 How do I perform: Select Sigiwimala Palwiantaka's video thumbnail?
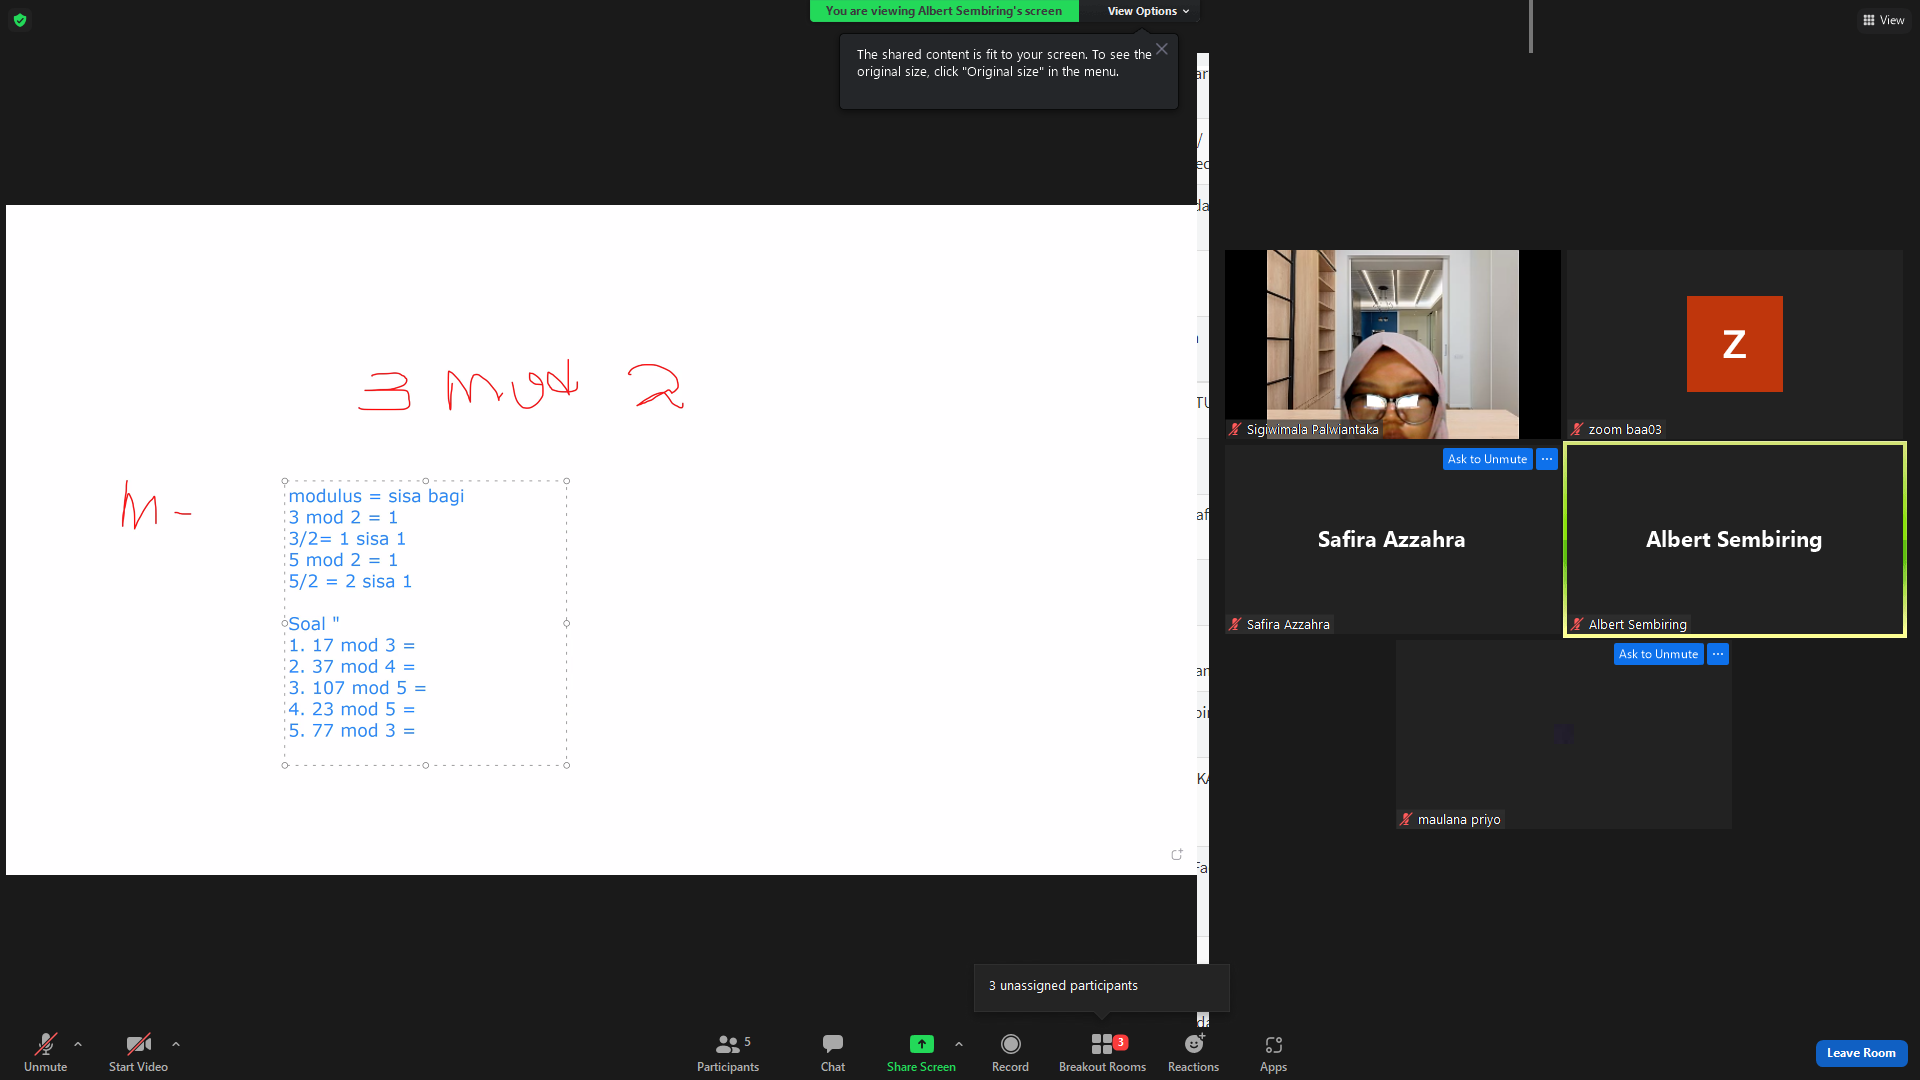1393,344
